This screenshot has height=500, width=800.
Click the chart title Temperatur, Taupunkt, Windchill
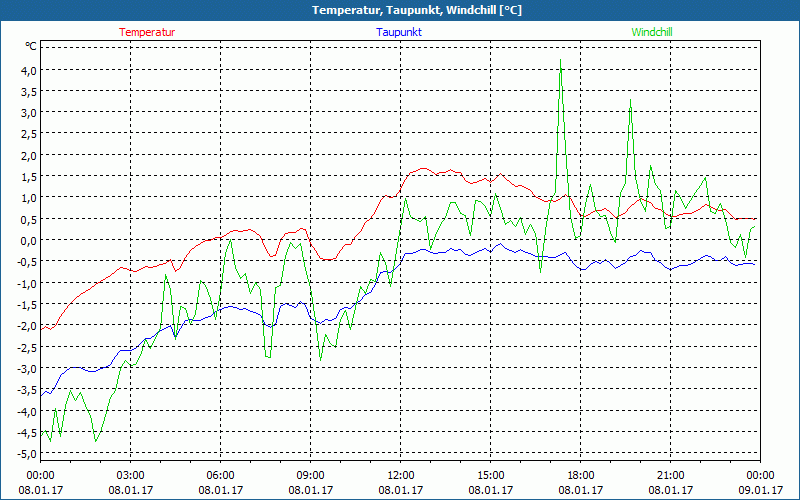[x=417, y=10]
